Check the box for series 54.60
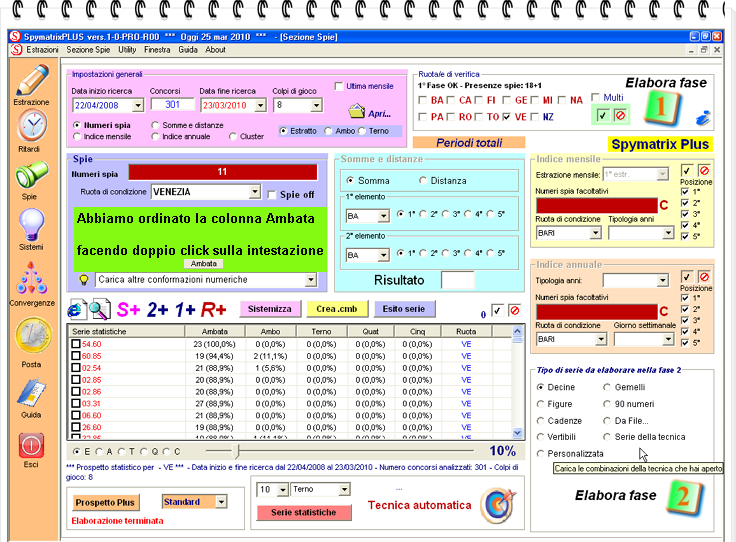The width and height of the screenshot is (736, 542). (x=76, y=344)
